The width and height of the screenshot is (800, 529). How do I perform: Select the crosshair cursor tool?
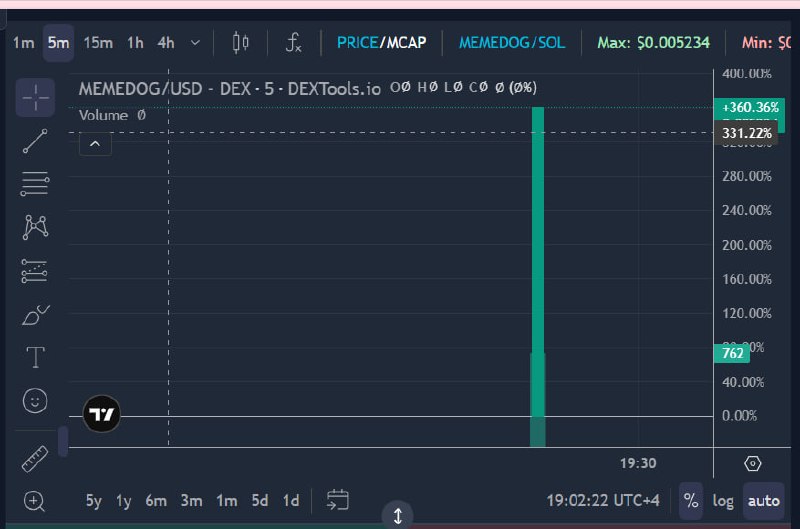35,97
